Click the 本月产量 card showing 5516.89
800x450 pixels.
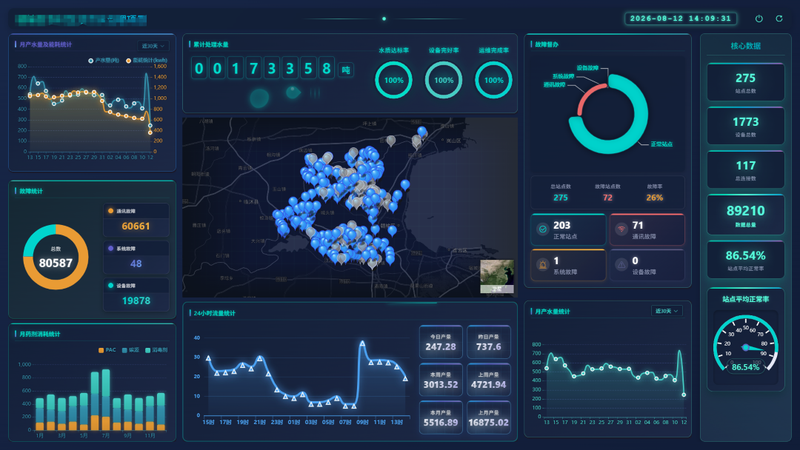pyautogui.click(x=441, y=417)
